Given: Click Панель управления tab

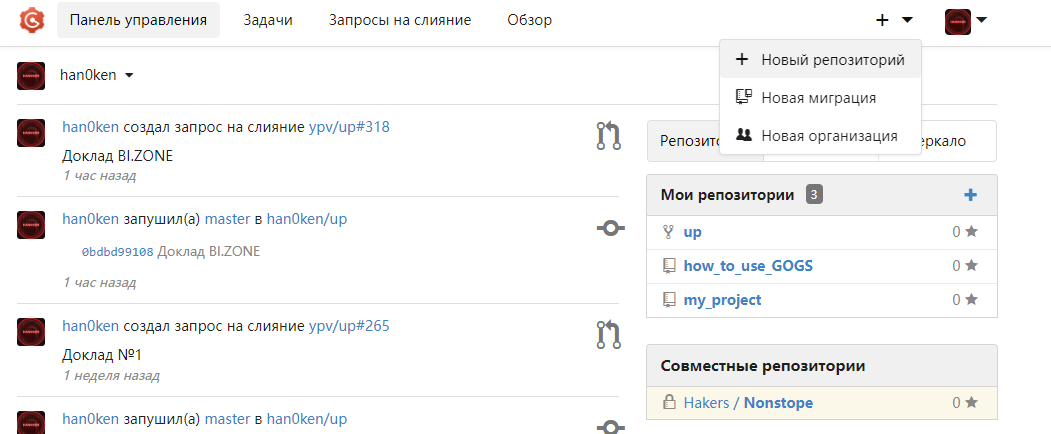Looking at the screenshot, I should (x=138, y=20).
